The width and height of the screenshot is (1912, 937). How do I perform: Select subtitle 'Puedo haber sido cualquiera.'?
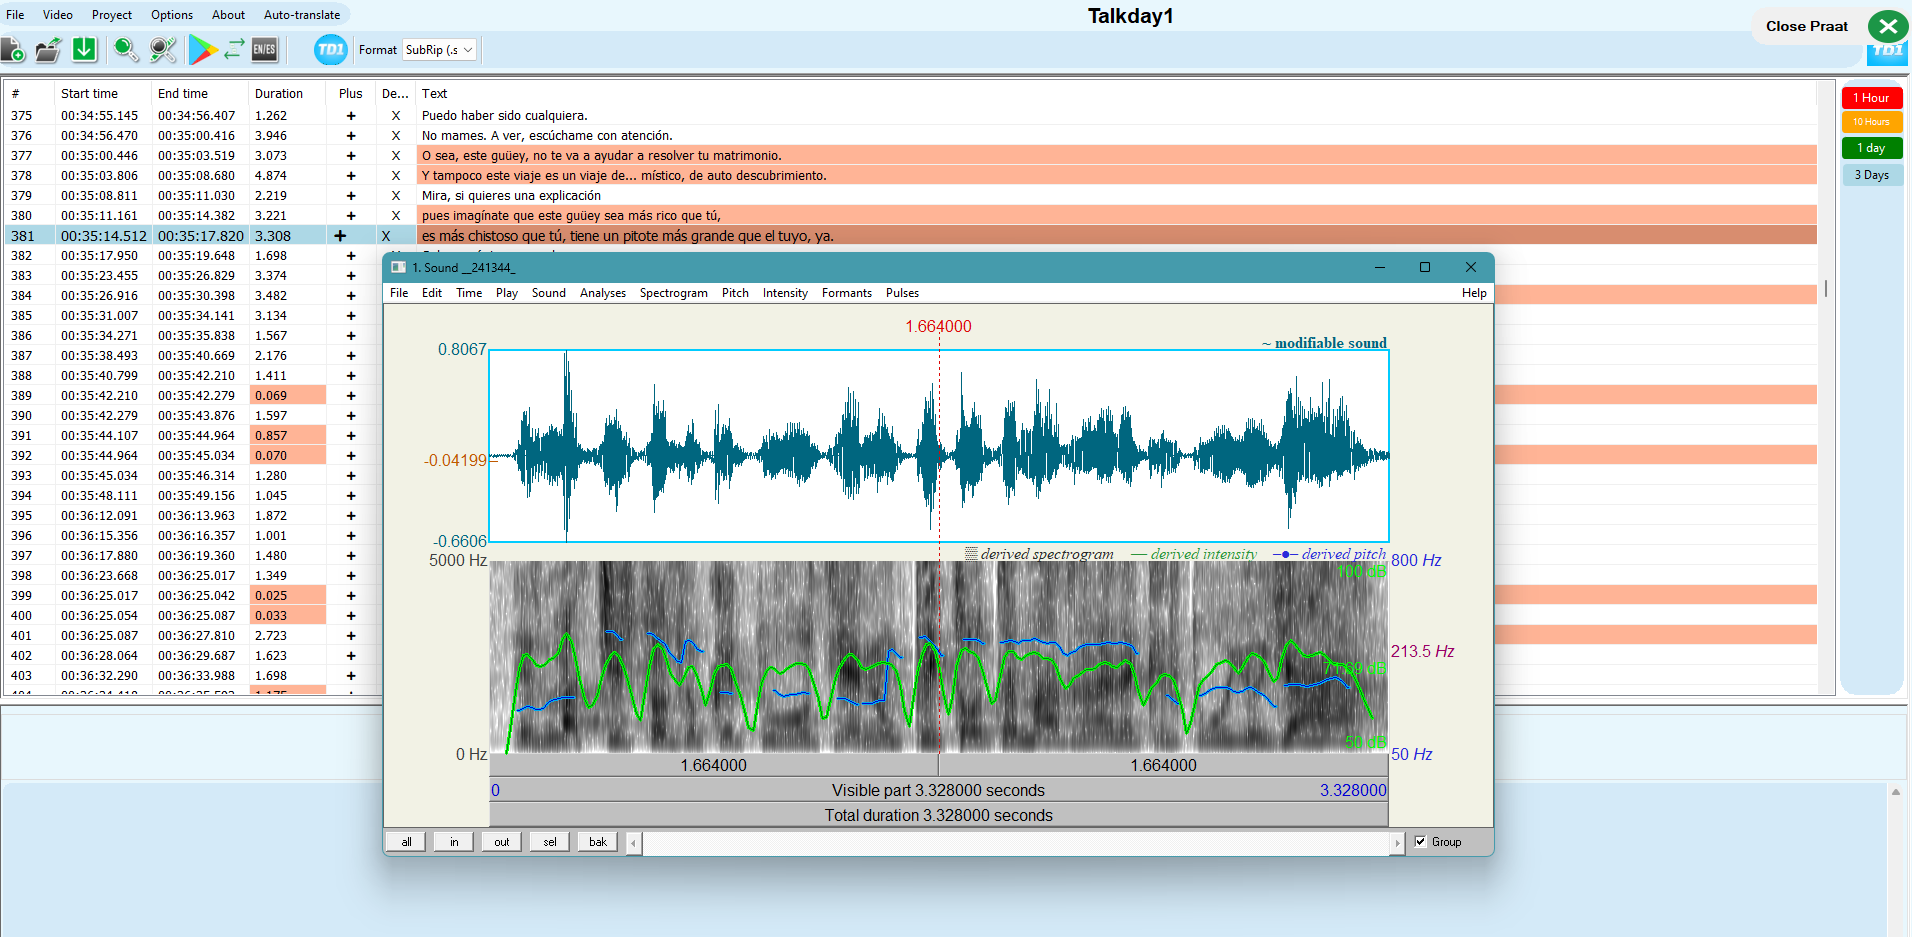(505, 116)
